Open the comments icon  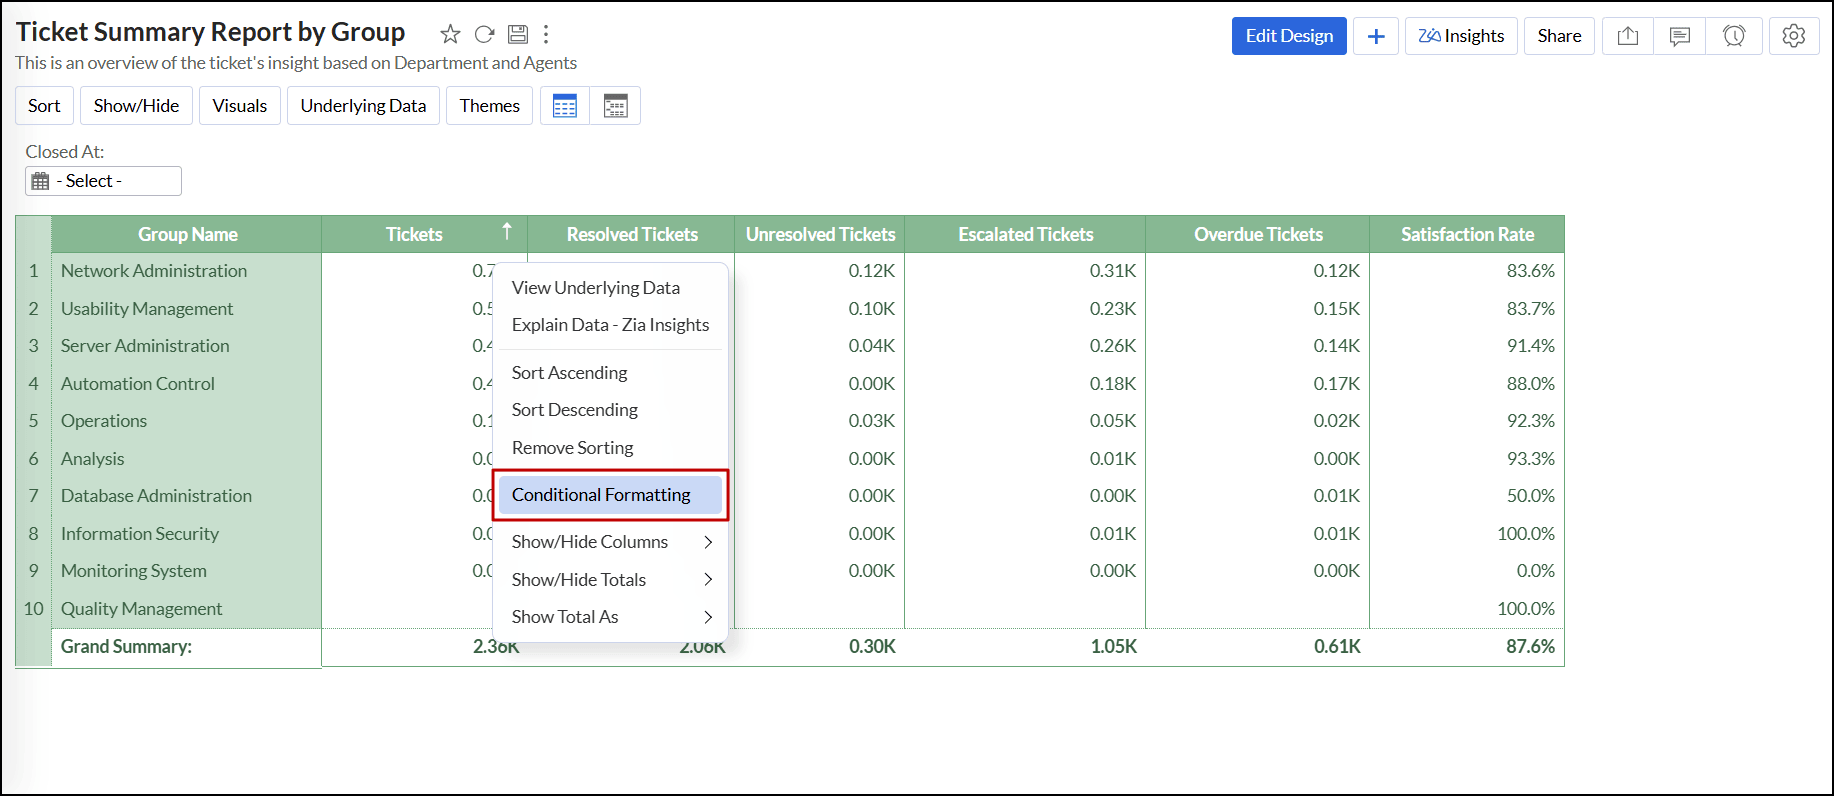click(1680, 36)
